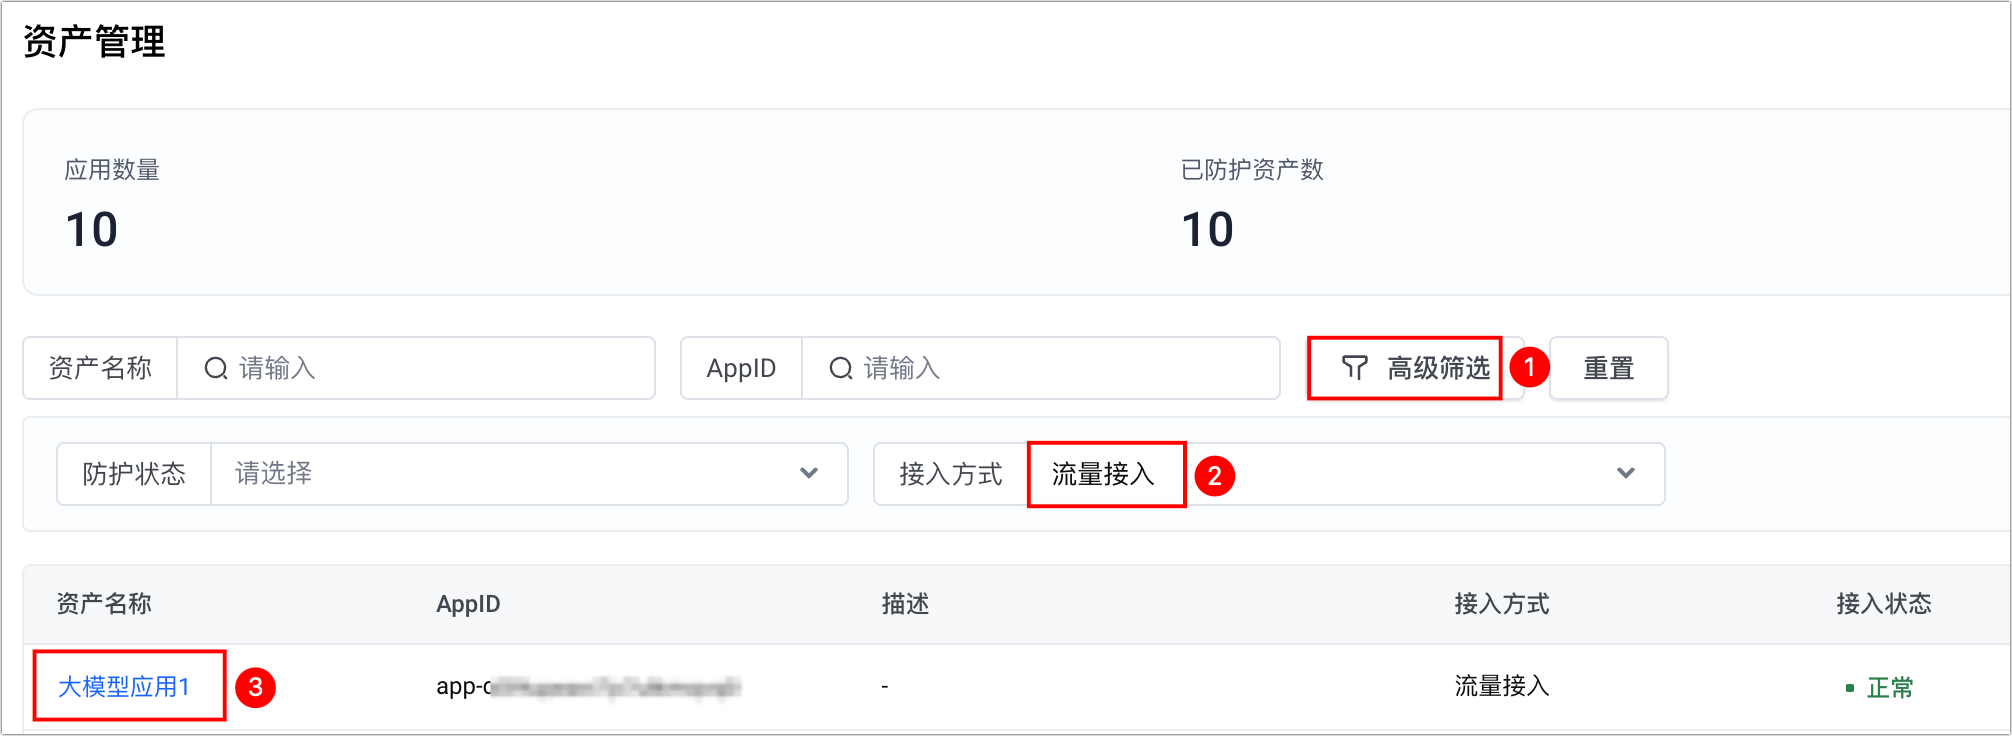Click the funnel icon on 高级筛选
2012x736 pixels.
[1354, 368]
